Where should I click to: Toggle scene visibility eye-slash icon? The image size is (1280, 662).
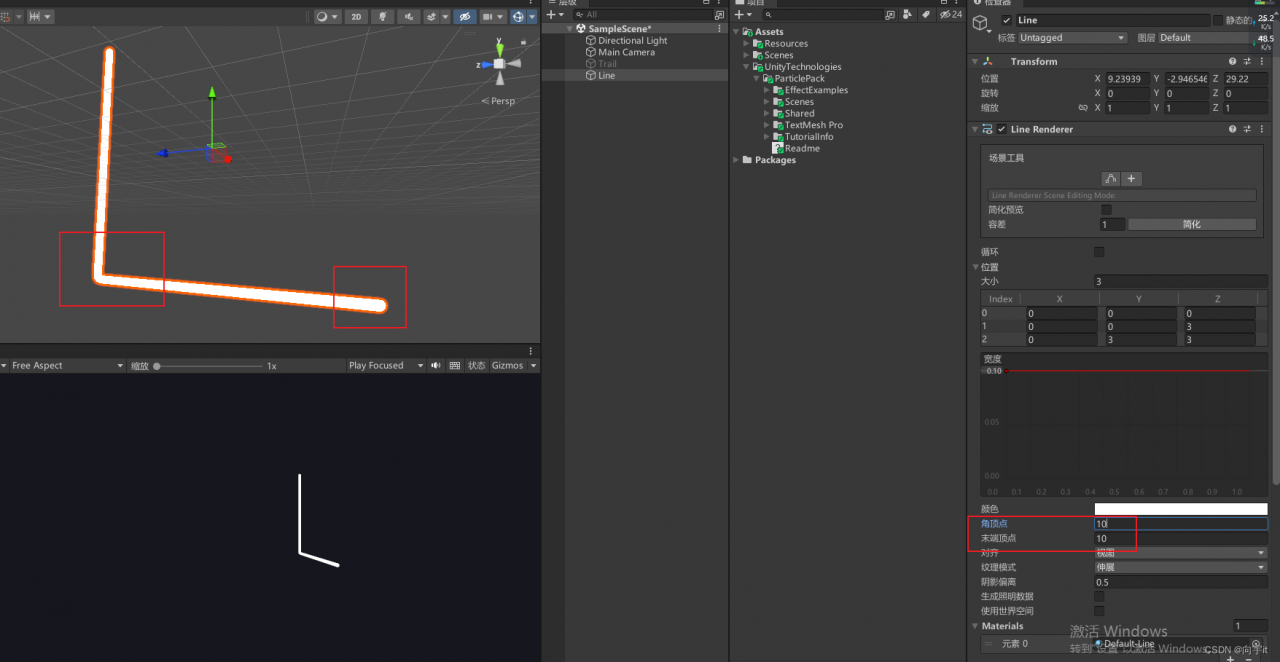click(x=464, y=17)
